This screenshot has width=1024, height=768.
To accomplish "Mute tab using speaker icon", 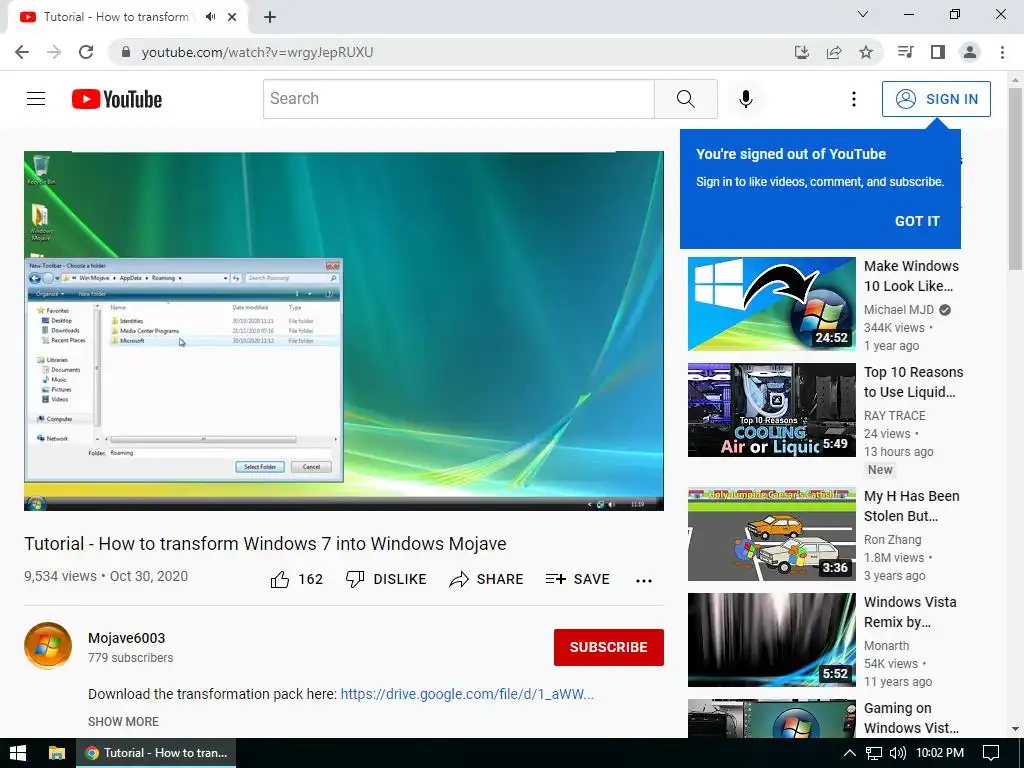I will point(210,17).
